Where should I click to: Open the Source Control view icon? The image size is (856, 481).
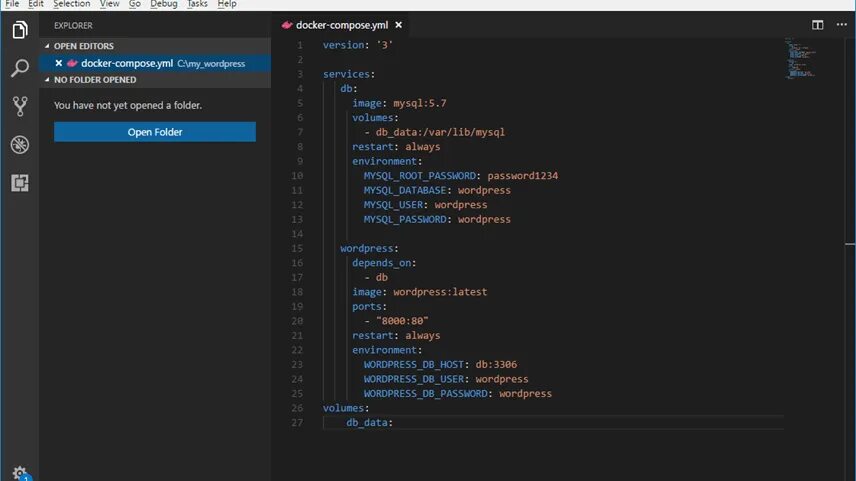20,106
